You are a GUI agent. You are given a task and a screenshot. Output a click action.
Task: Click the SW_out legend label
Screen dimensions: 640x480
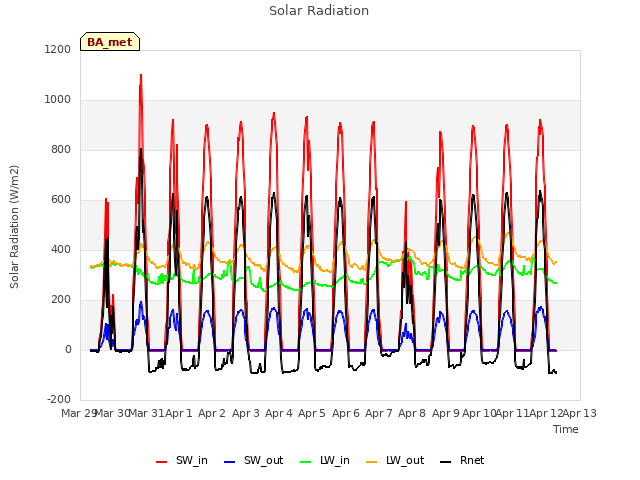click(264, 460)
